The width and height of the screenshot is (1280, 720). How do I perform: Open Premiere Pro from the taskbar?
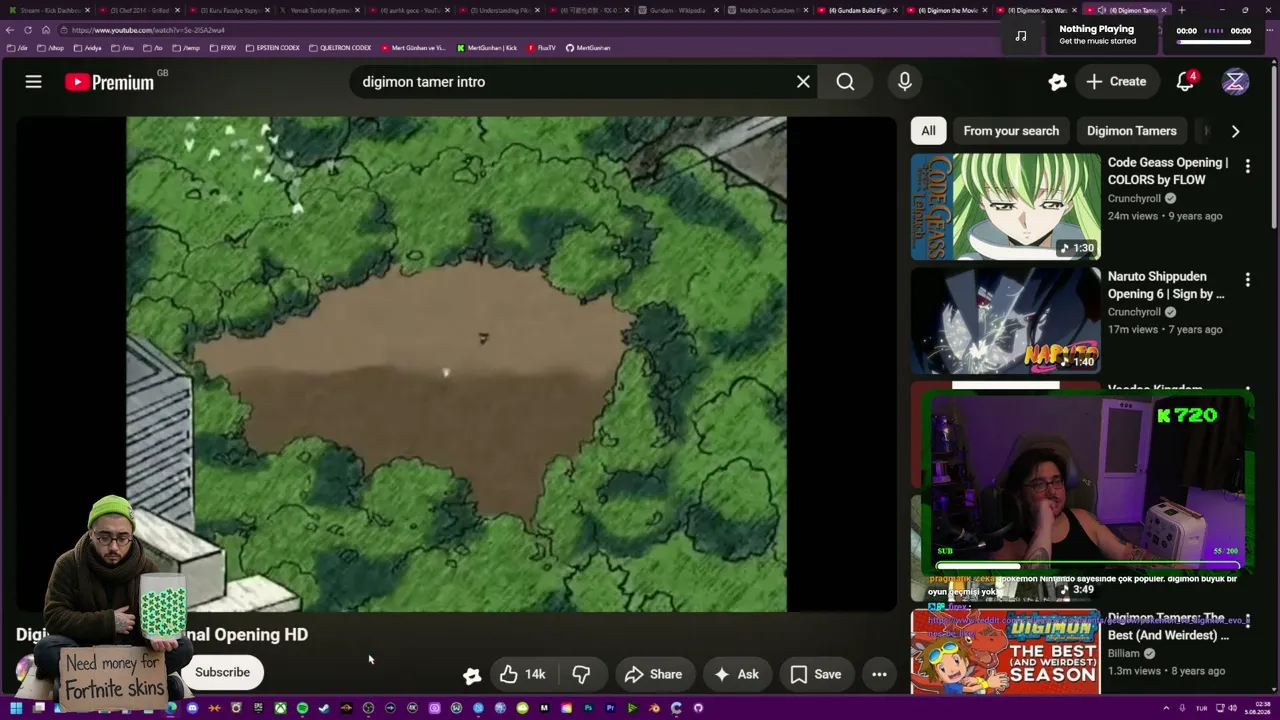[x=610, y=708]
